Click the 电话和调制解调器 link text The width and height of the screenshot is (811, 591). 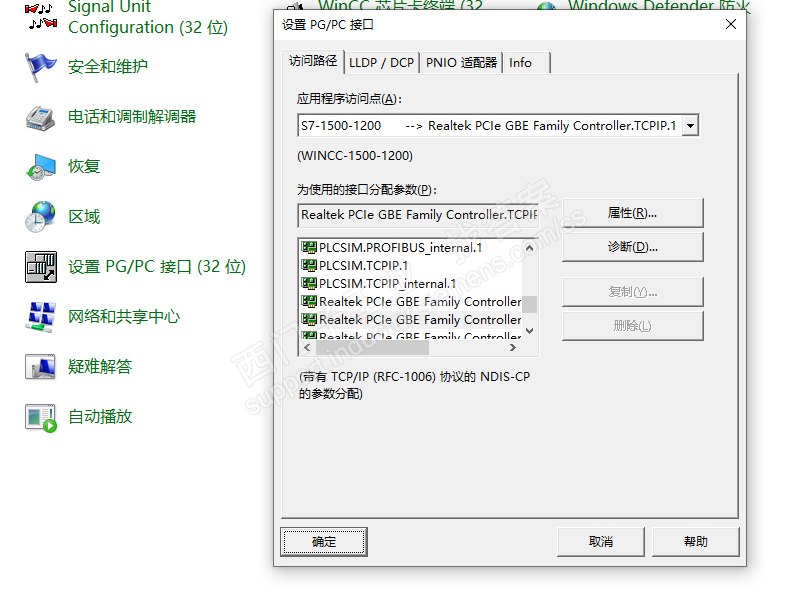tap(132, 117)
